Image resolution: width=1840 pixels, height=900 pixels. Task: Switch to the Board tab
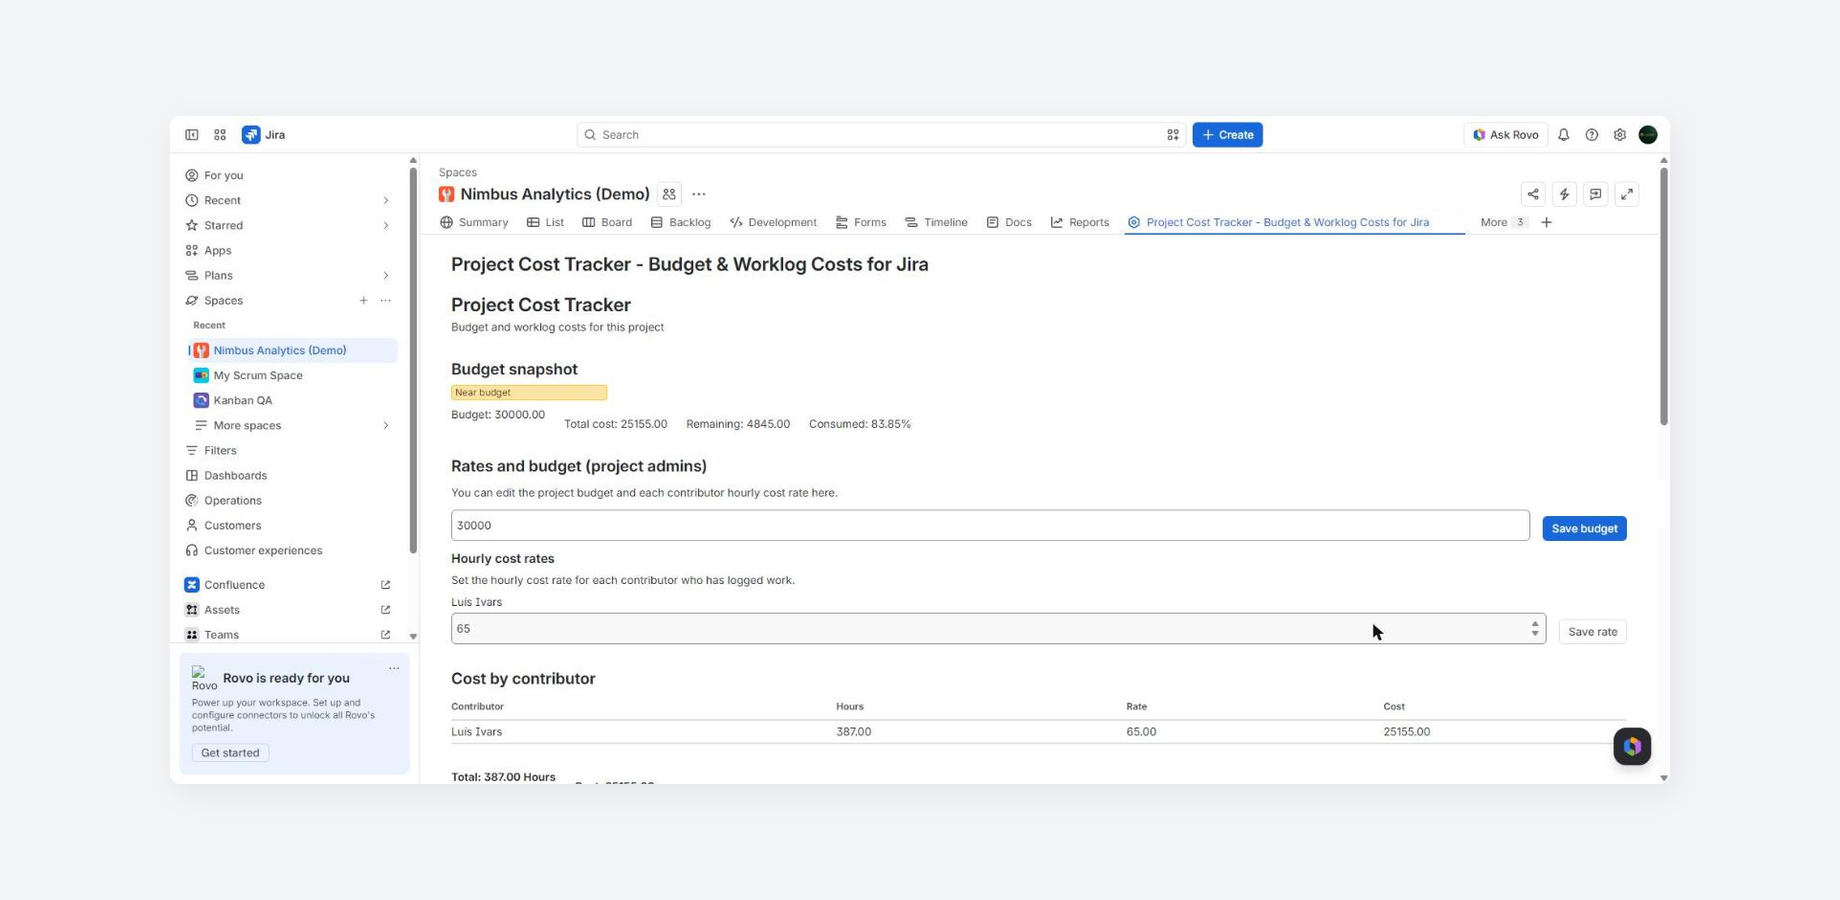pos(607,222)
